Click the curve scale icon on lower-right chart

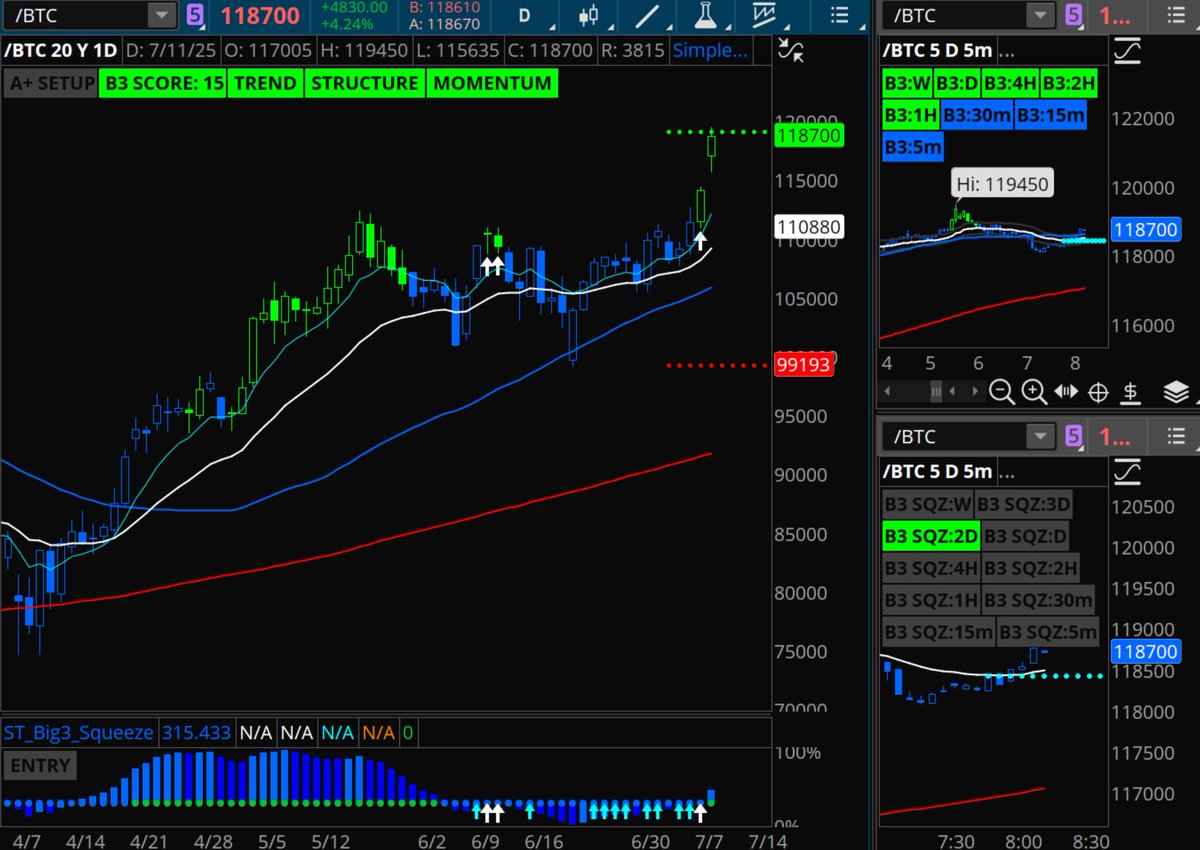pos(1128,471)
